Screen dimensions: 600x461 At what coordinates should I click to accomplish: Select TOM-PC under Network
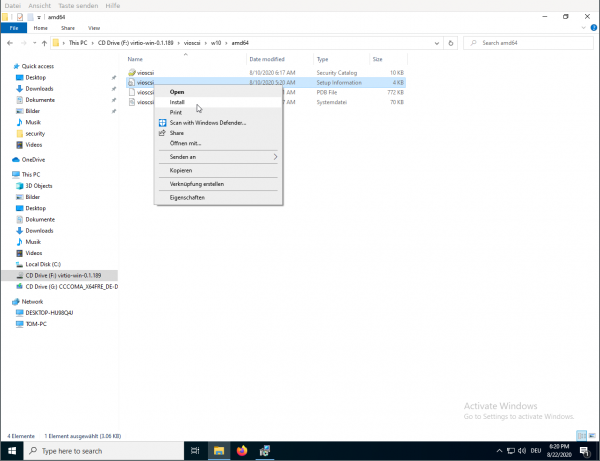point(40,323)
